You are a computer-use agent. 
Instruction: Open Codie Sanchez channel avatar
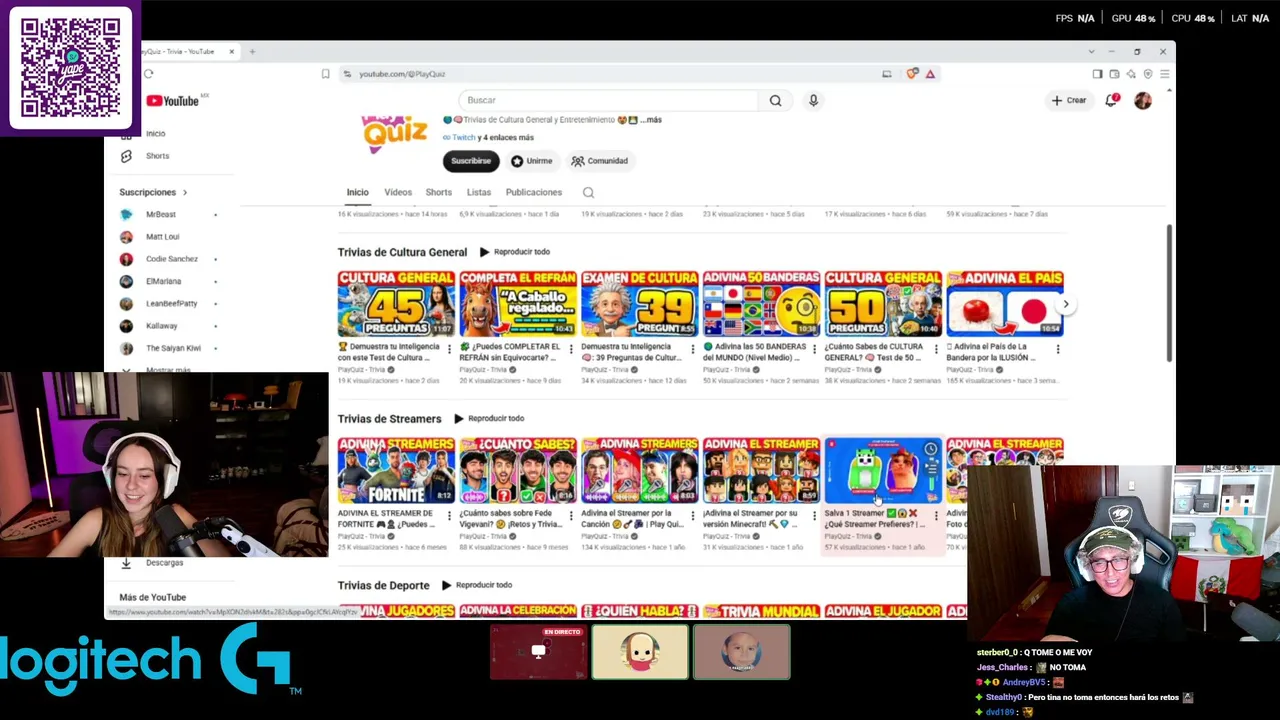point(126,259)
